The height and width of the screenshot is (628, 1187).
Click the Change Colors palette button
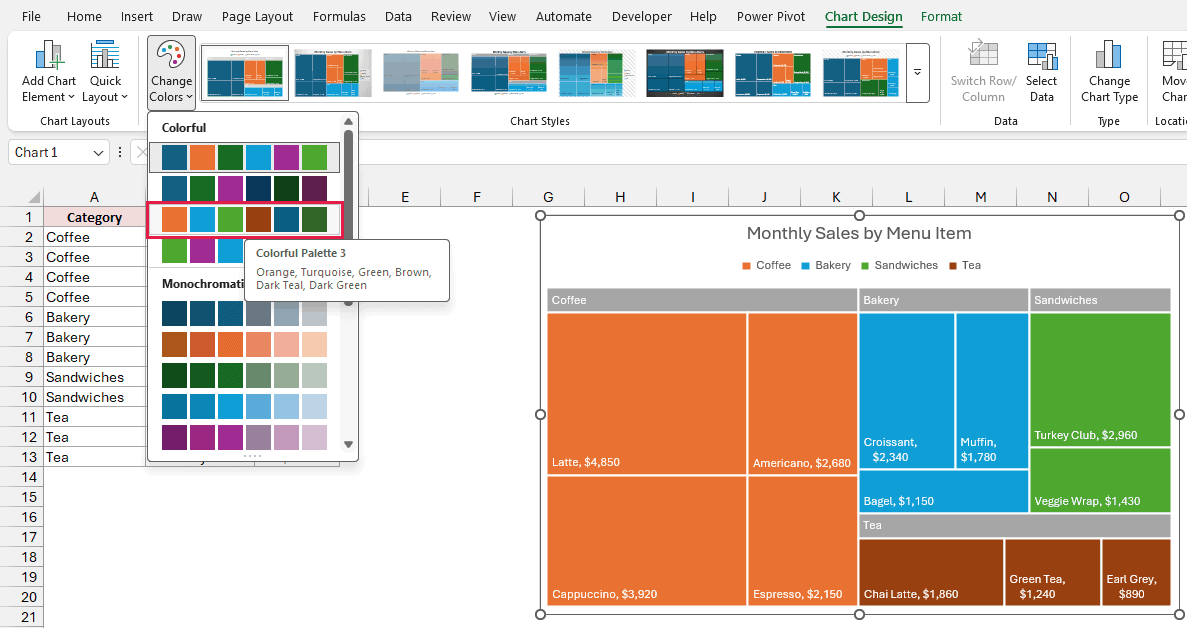[x=171, y=72]
